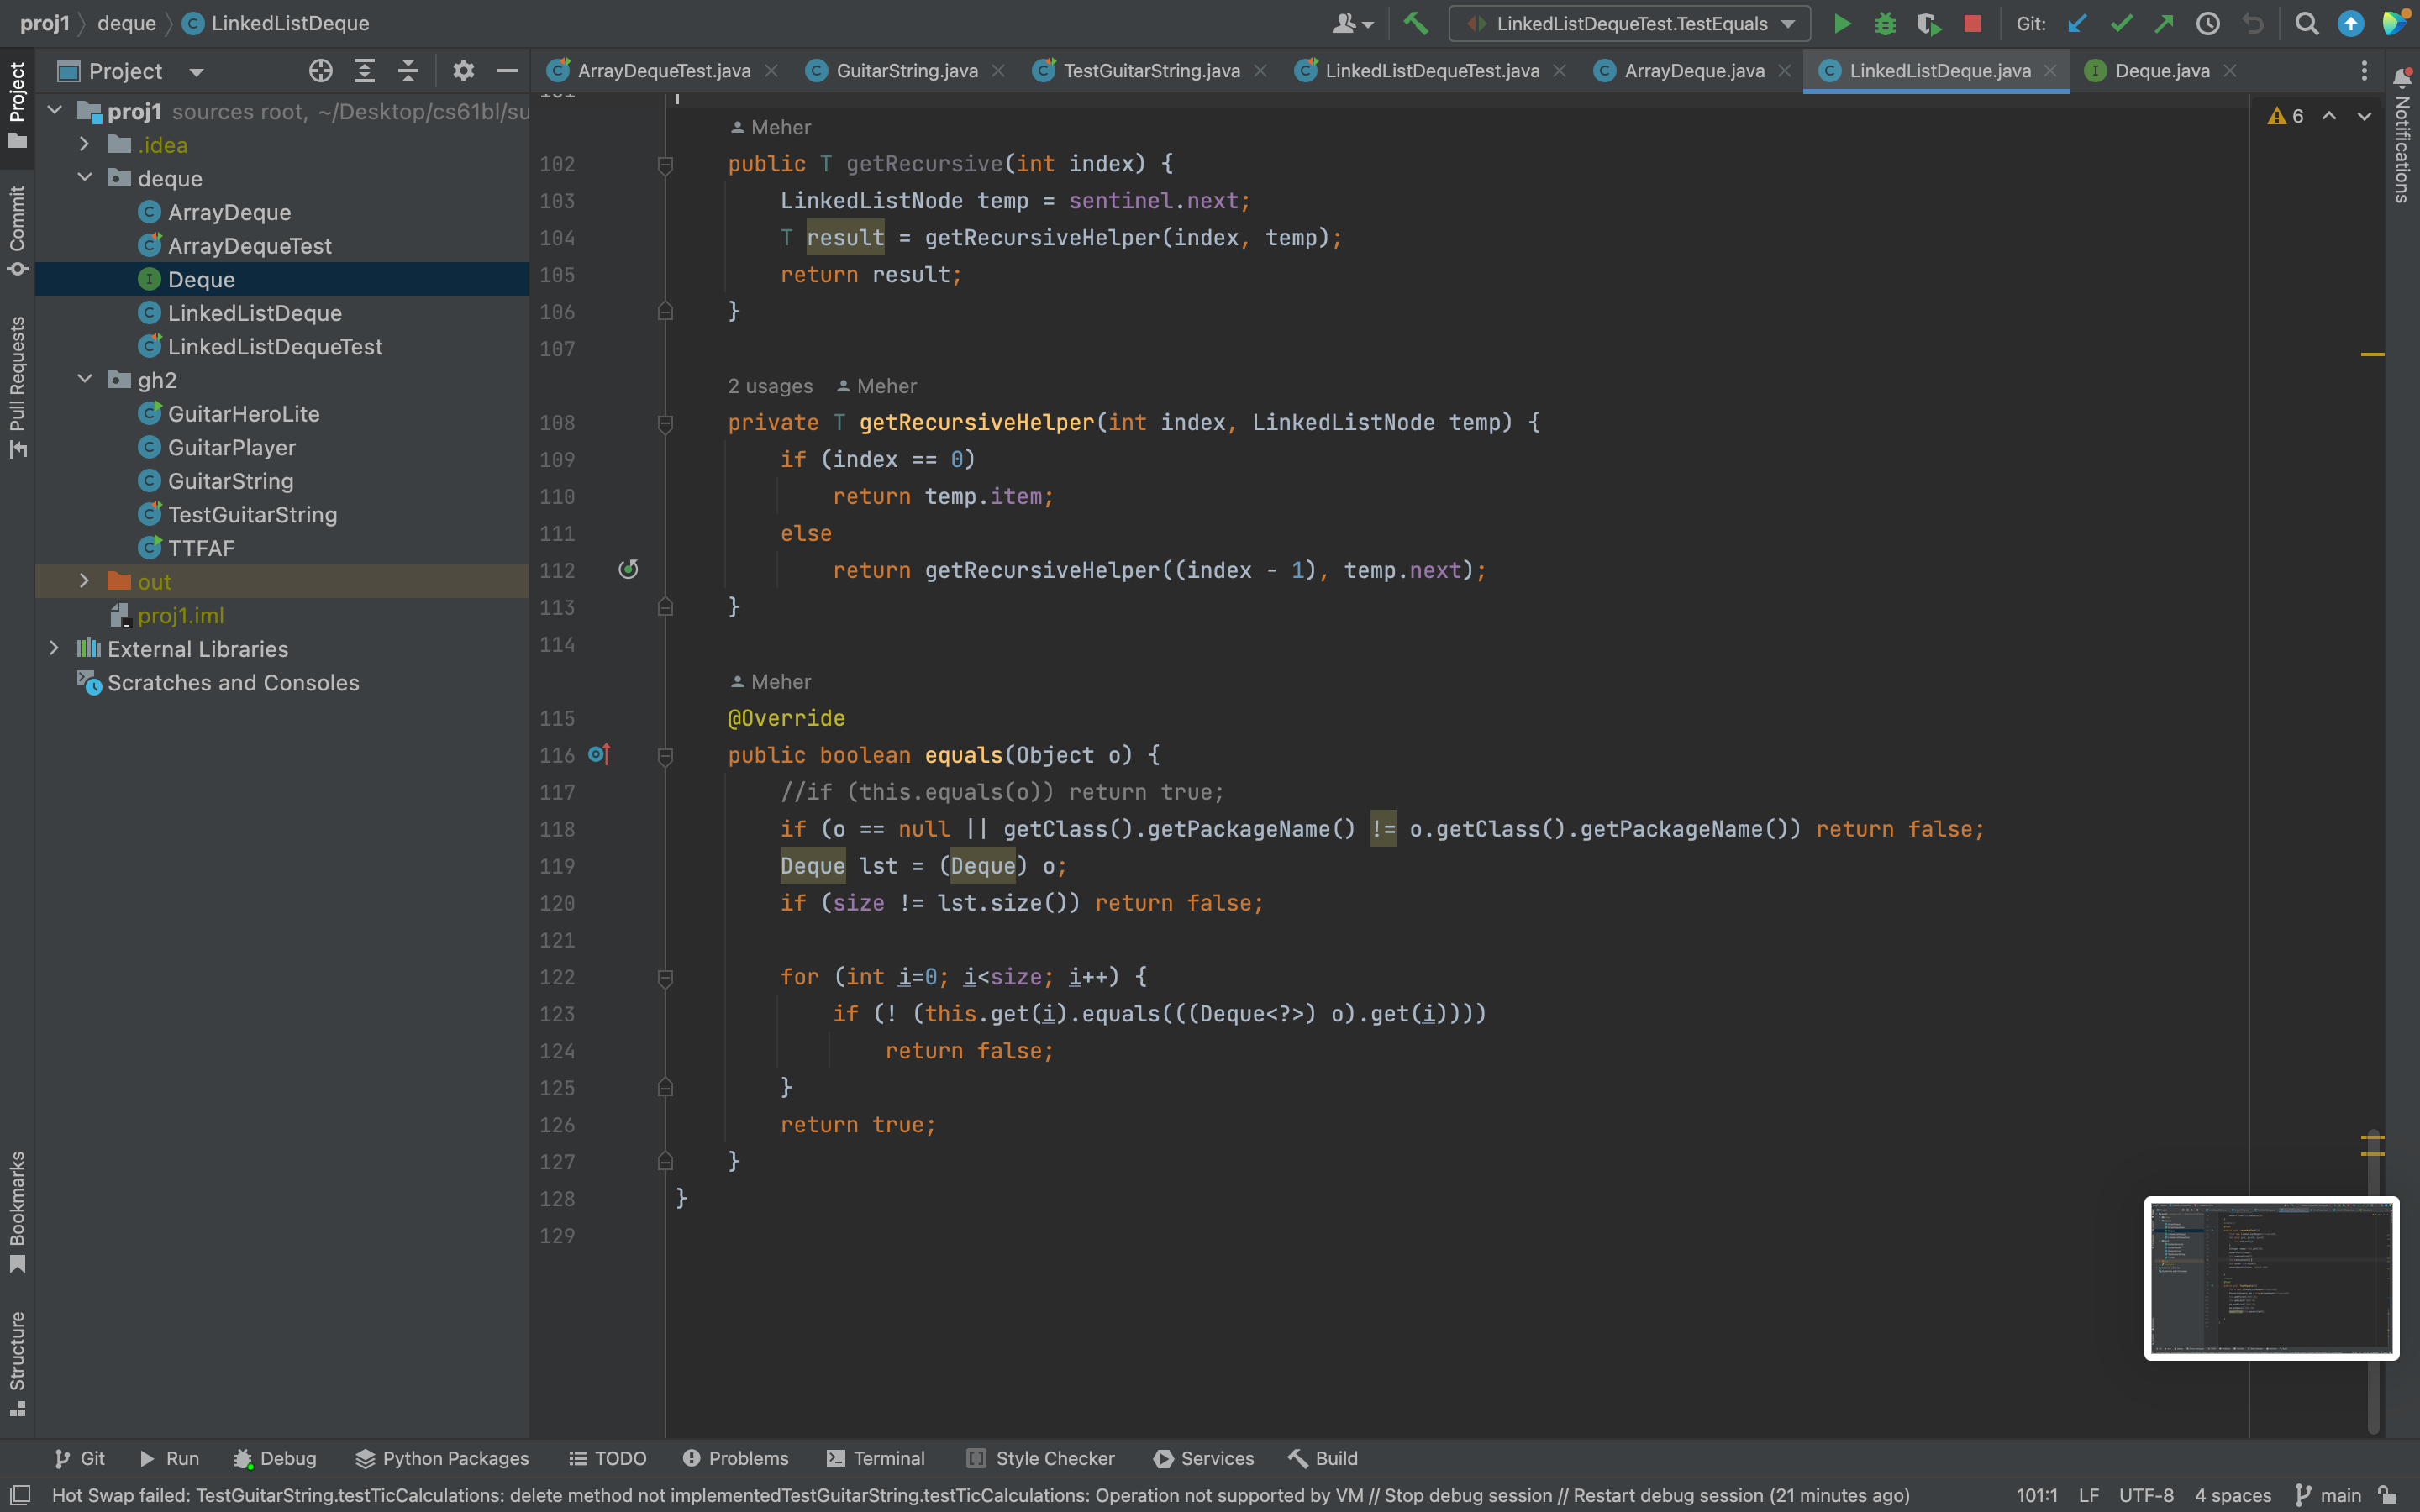
Task: Expand the out folder
Action: [x=85, y=581]
